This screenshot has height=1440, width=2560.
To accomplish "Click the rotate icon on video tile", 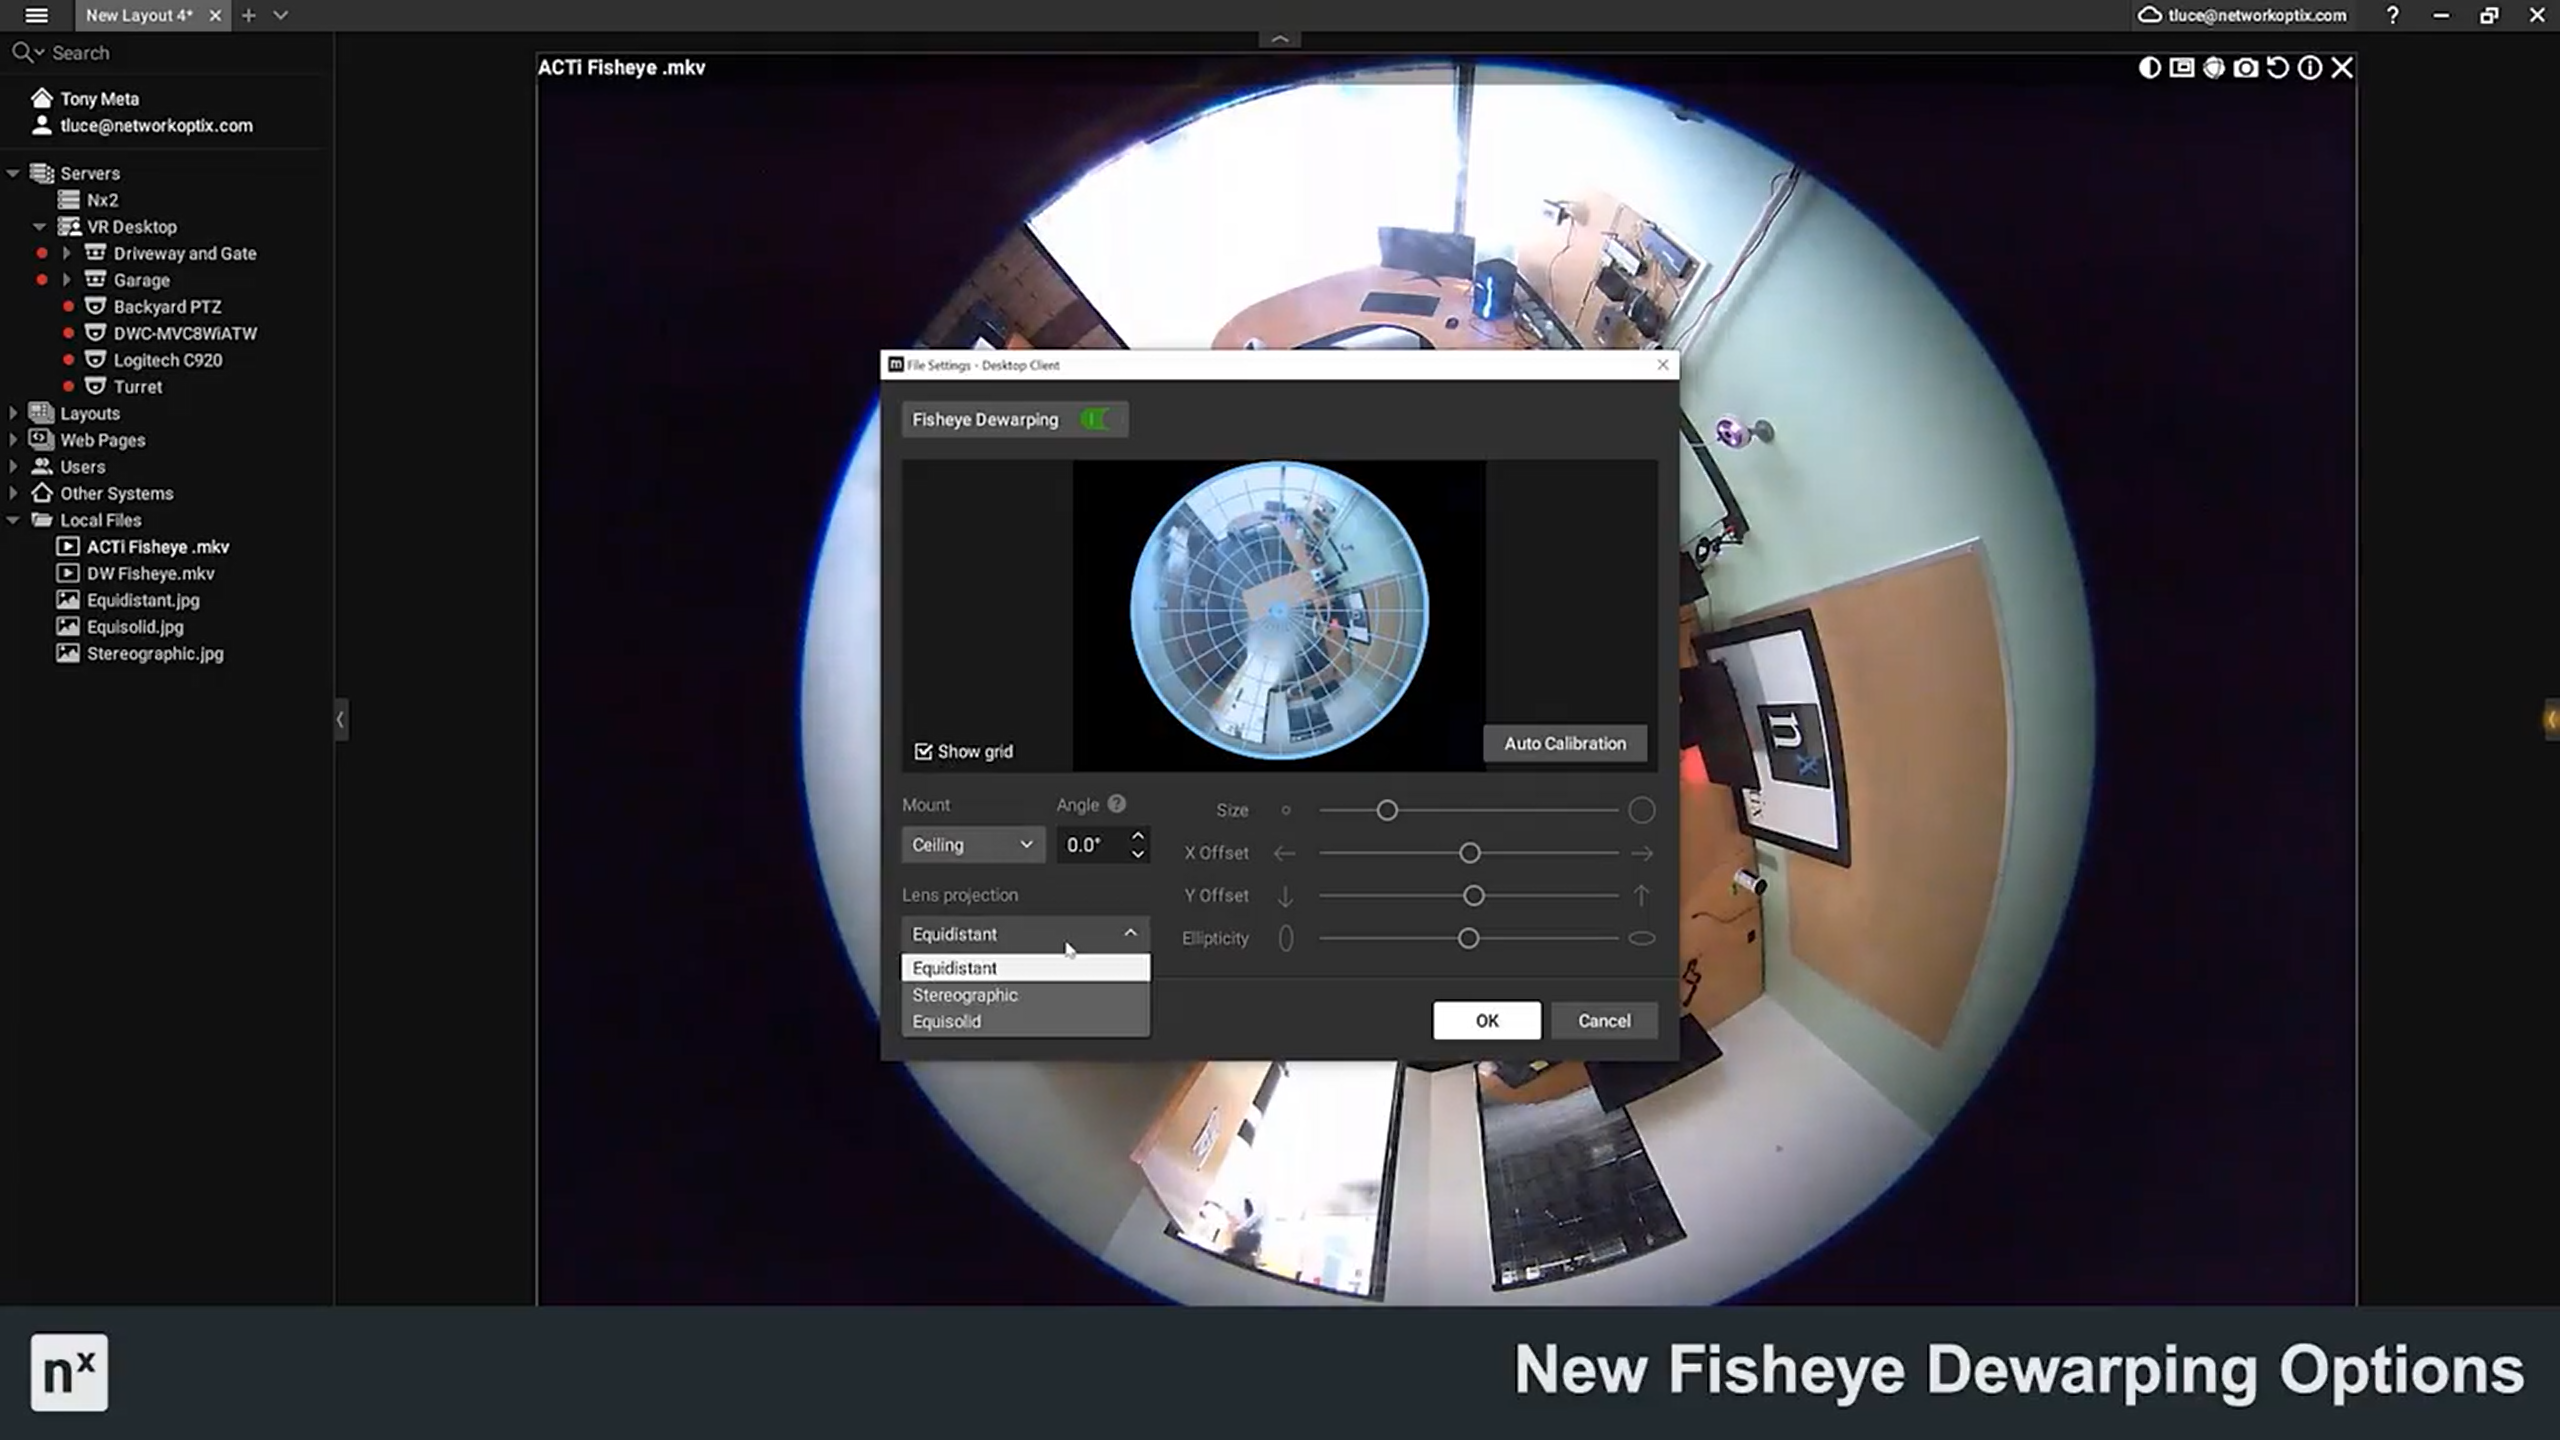I will 2277,67.
